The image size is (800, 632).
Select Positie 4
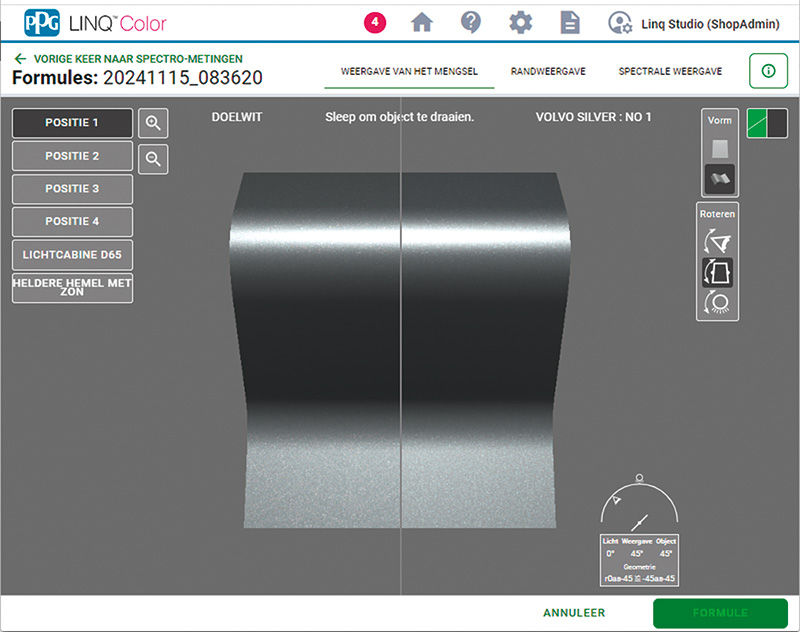(x=72, y=221)
